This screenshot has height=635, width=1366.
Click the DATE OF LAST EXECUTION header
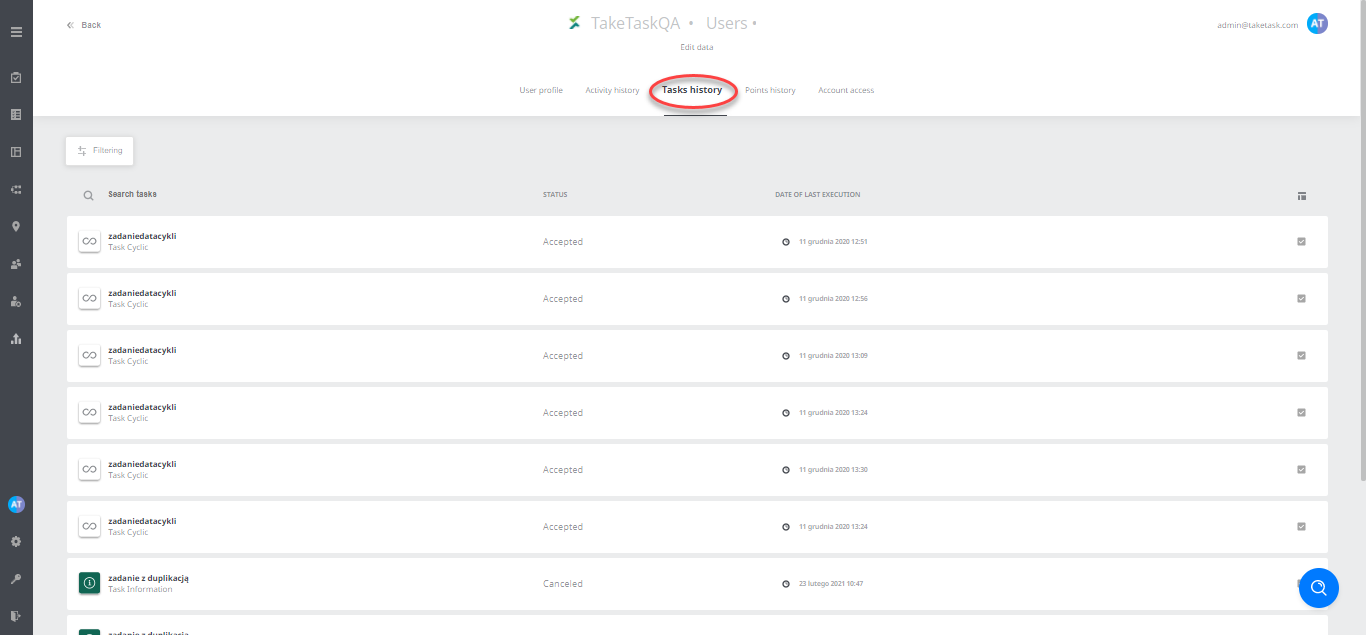click(817, 194)
